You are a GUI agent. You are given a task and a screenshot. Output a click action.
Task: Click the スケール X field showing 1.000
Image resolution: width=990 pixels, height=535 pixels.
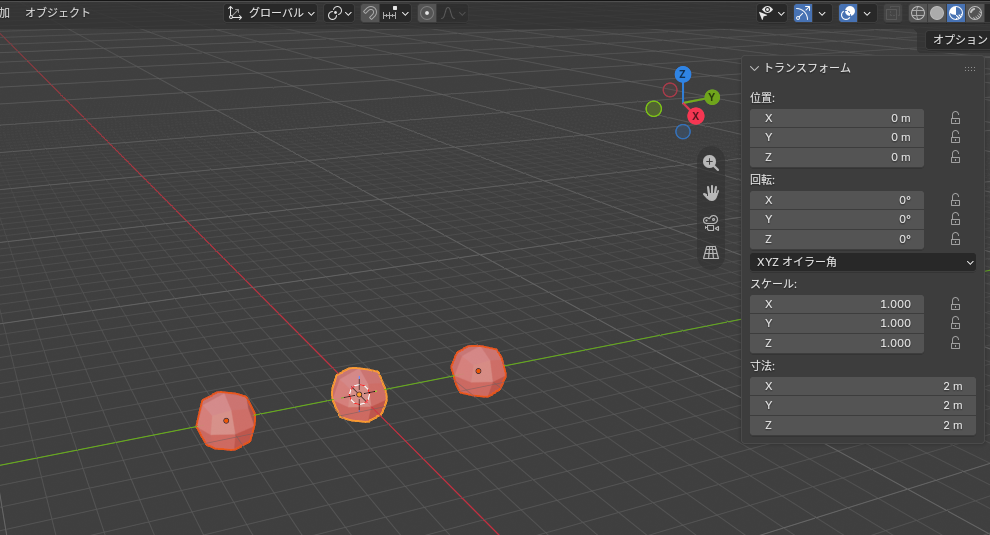837,304
